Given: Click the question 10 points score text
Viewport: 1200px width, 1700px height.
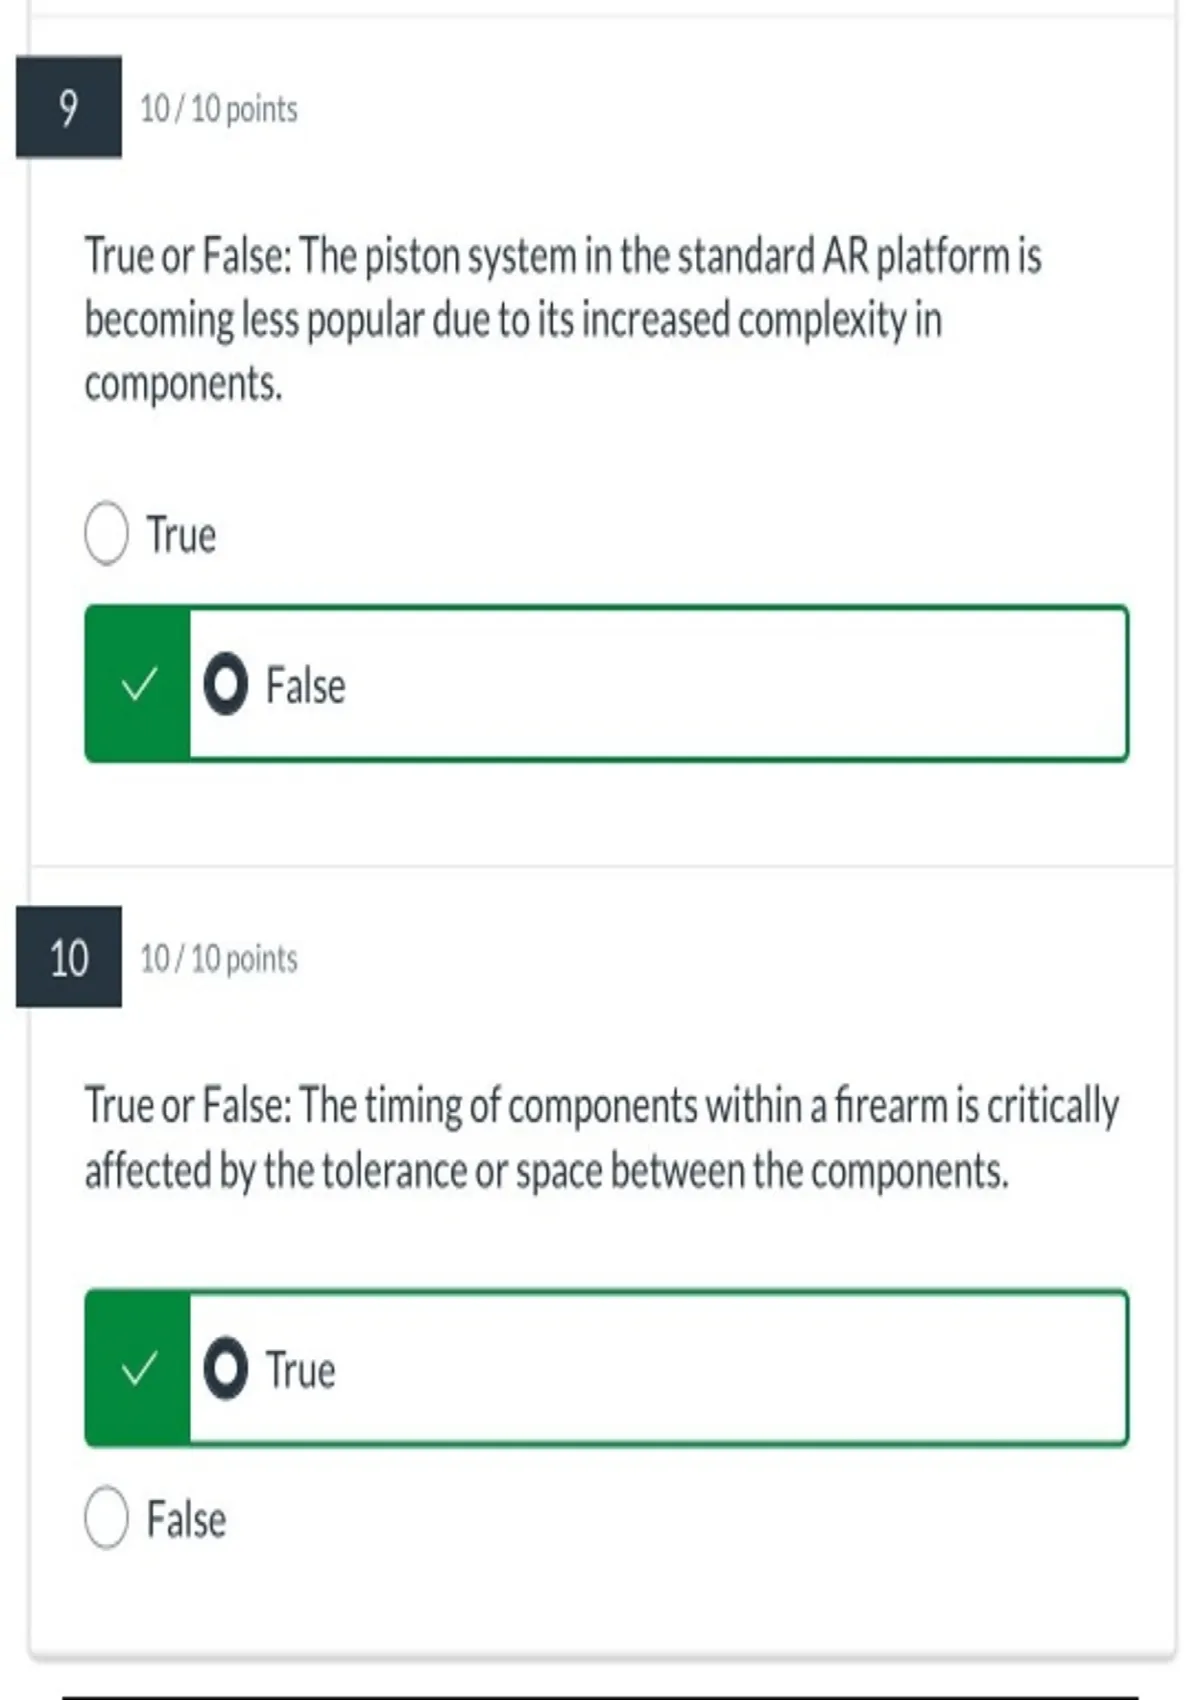Looking at the screenshot, I should (219, 958).
